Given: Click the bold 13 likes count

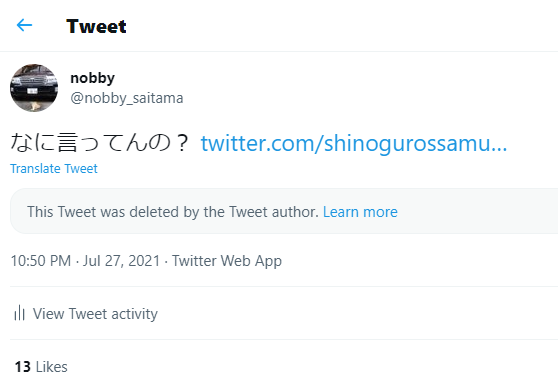Looking at the screenshot, I should point(22,367).
